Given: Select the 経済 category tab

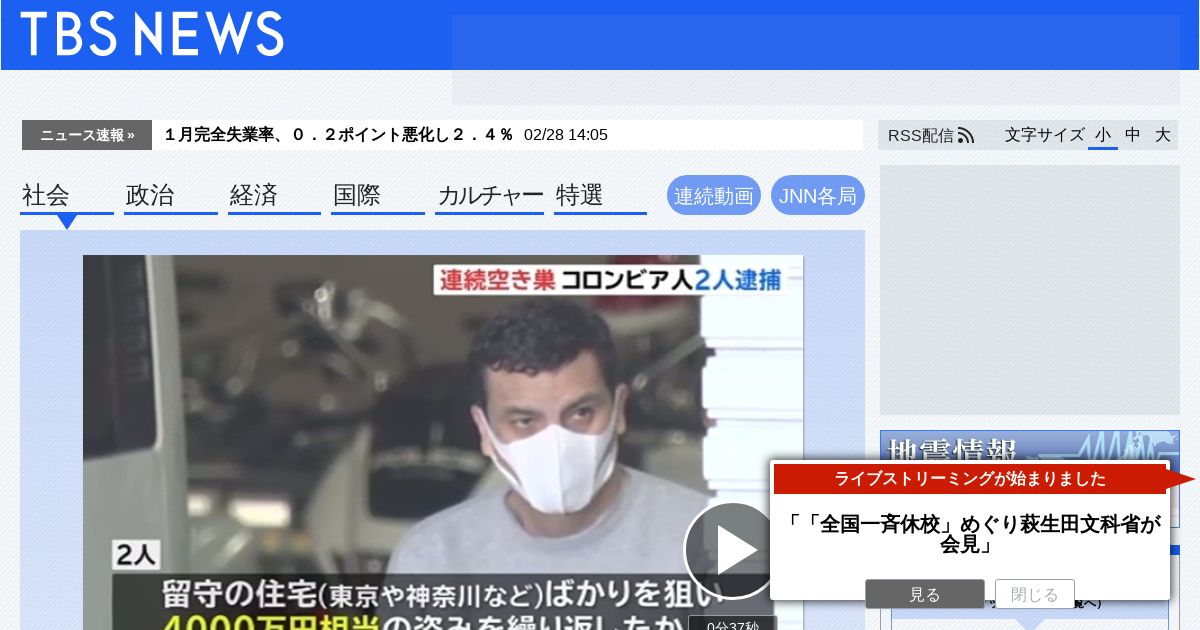Looking at the screenshot, I should click(274, 196).
